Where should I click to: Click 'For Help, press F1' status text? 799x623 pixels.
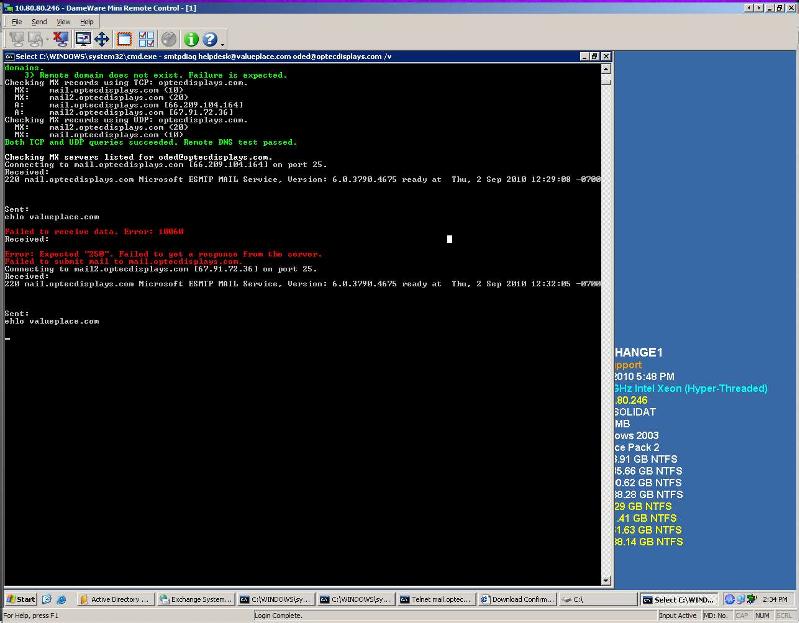tap(31, 615)
